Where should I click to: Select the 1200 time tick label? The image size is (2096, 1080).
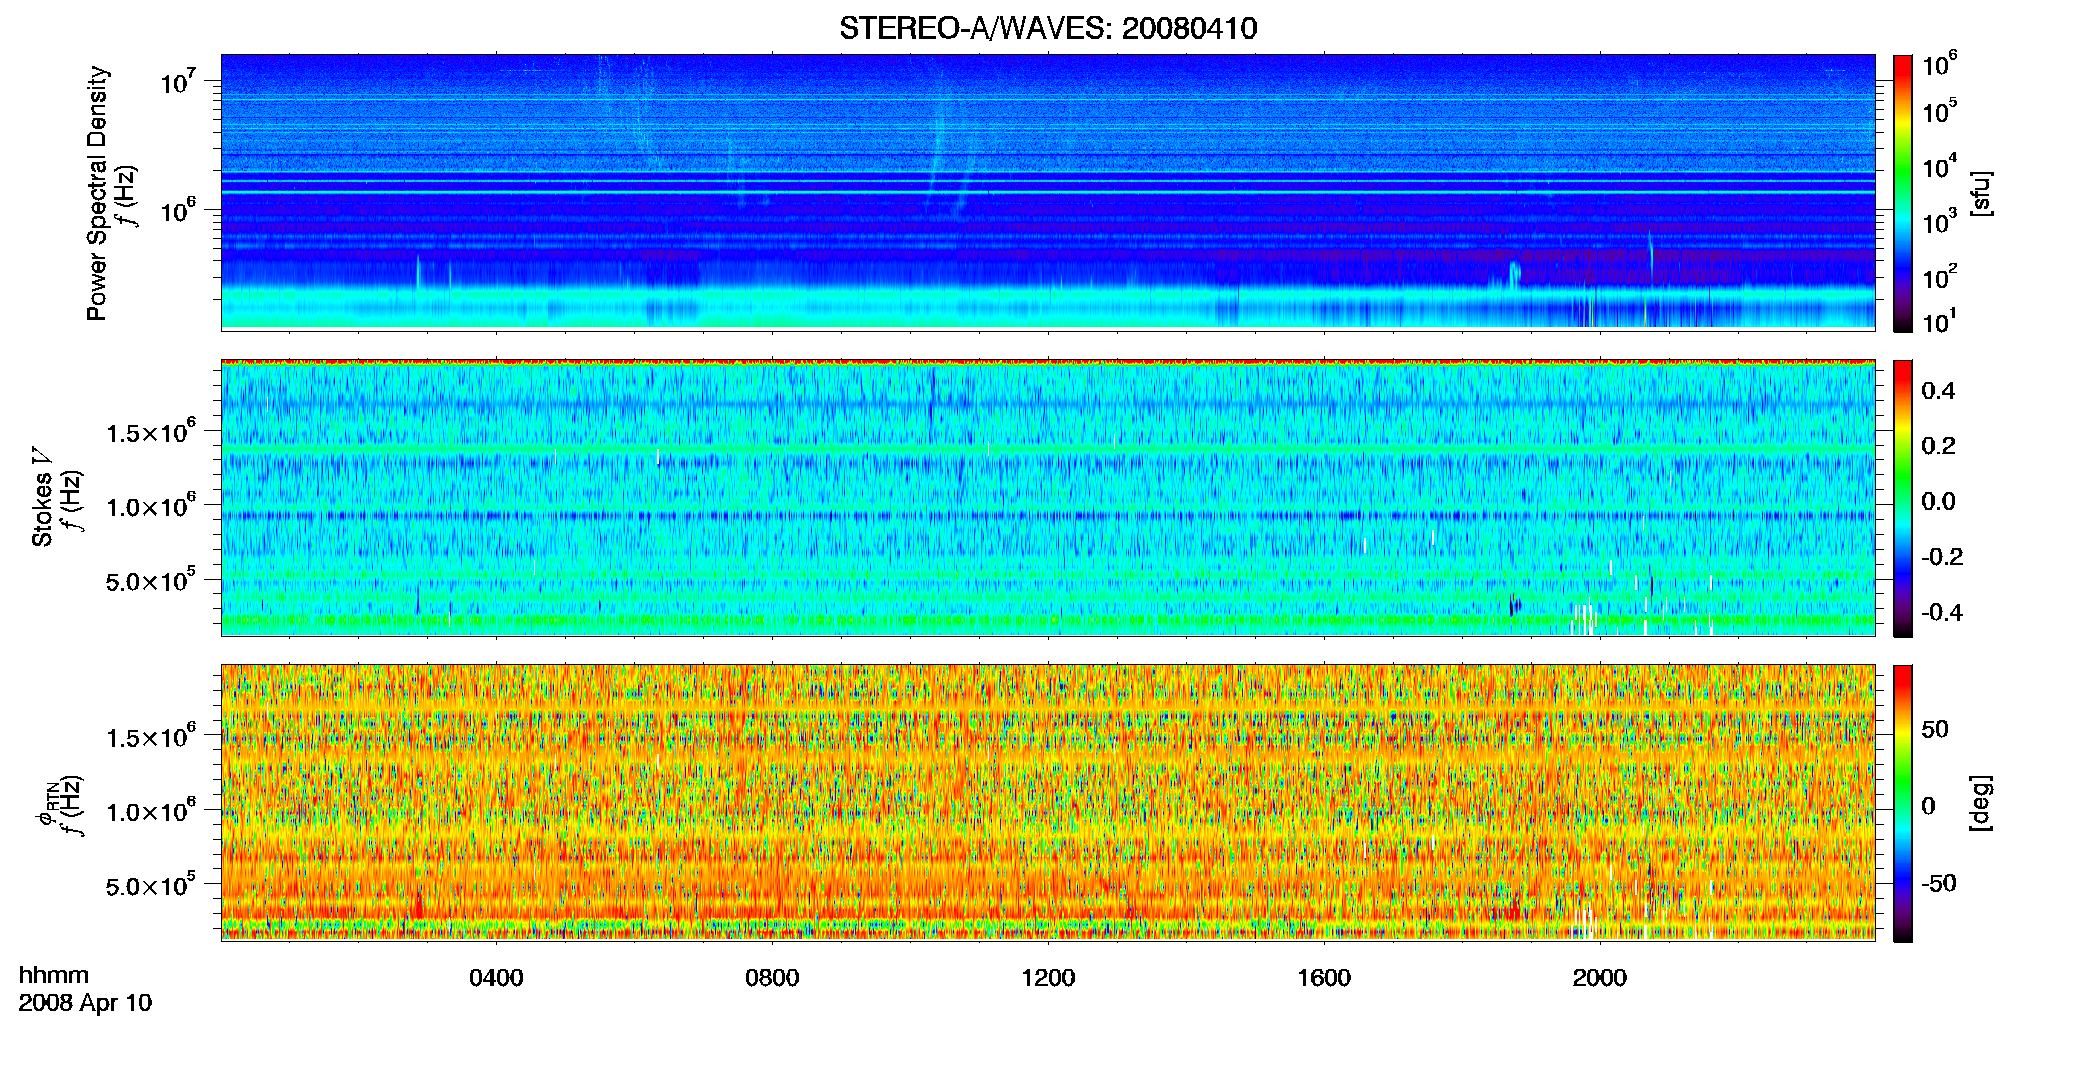click(1048, 978)
